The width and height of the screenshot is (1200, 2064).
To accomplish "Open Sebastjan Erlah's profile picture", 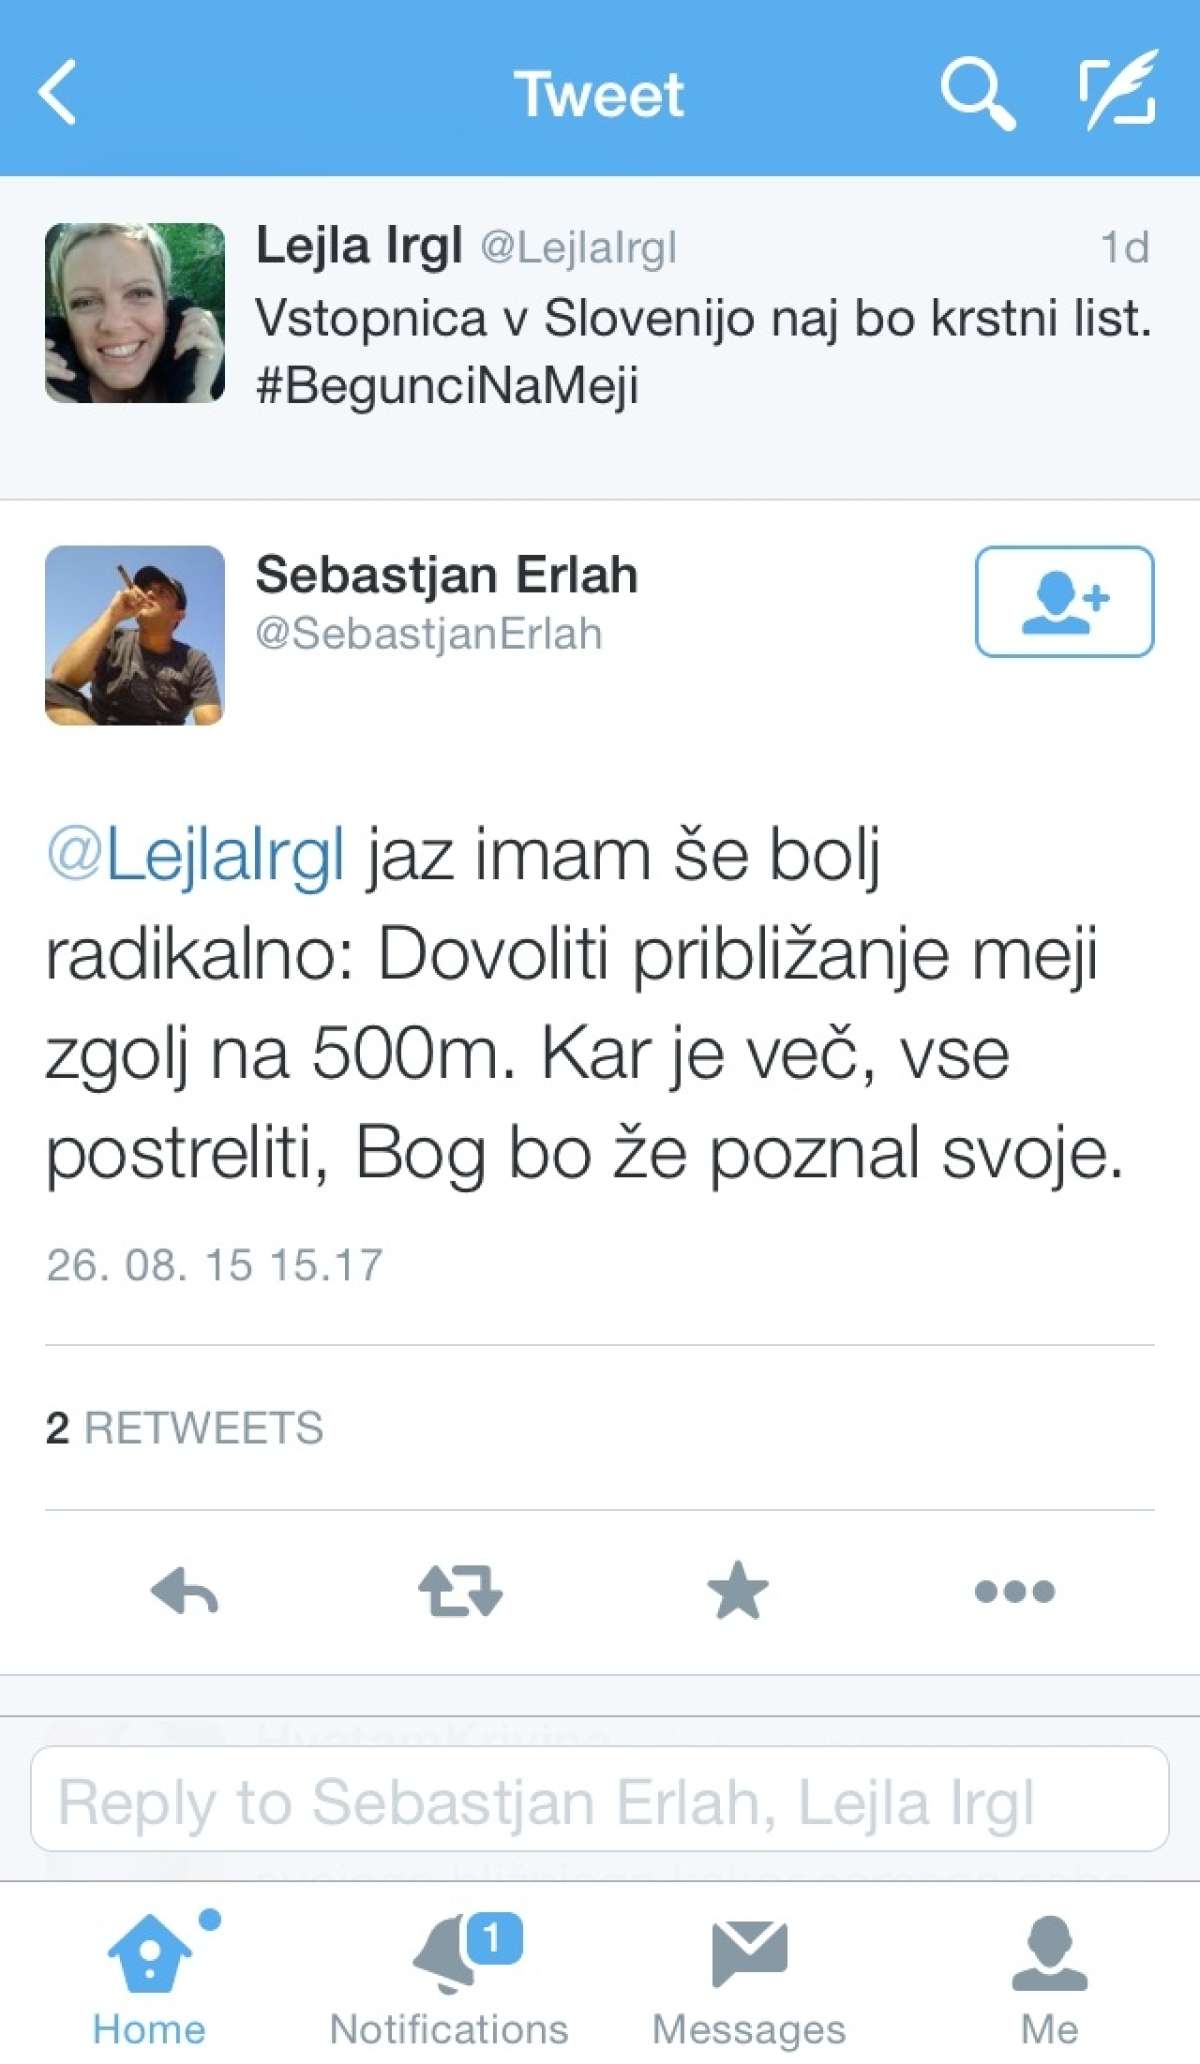I will pos(135,635).
